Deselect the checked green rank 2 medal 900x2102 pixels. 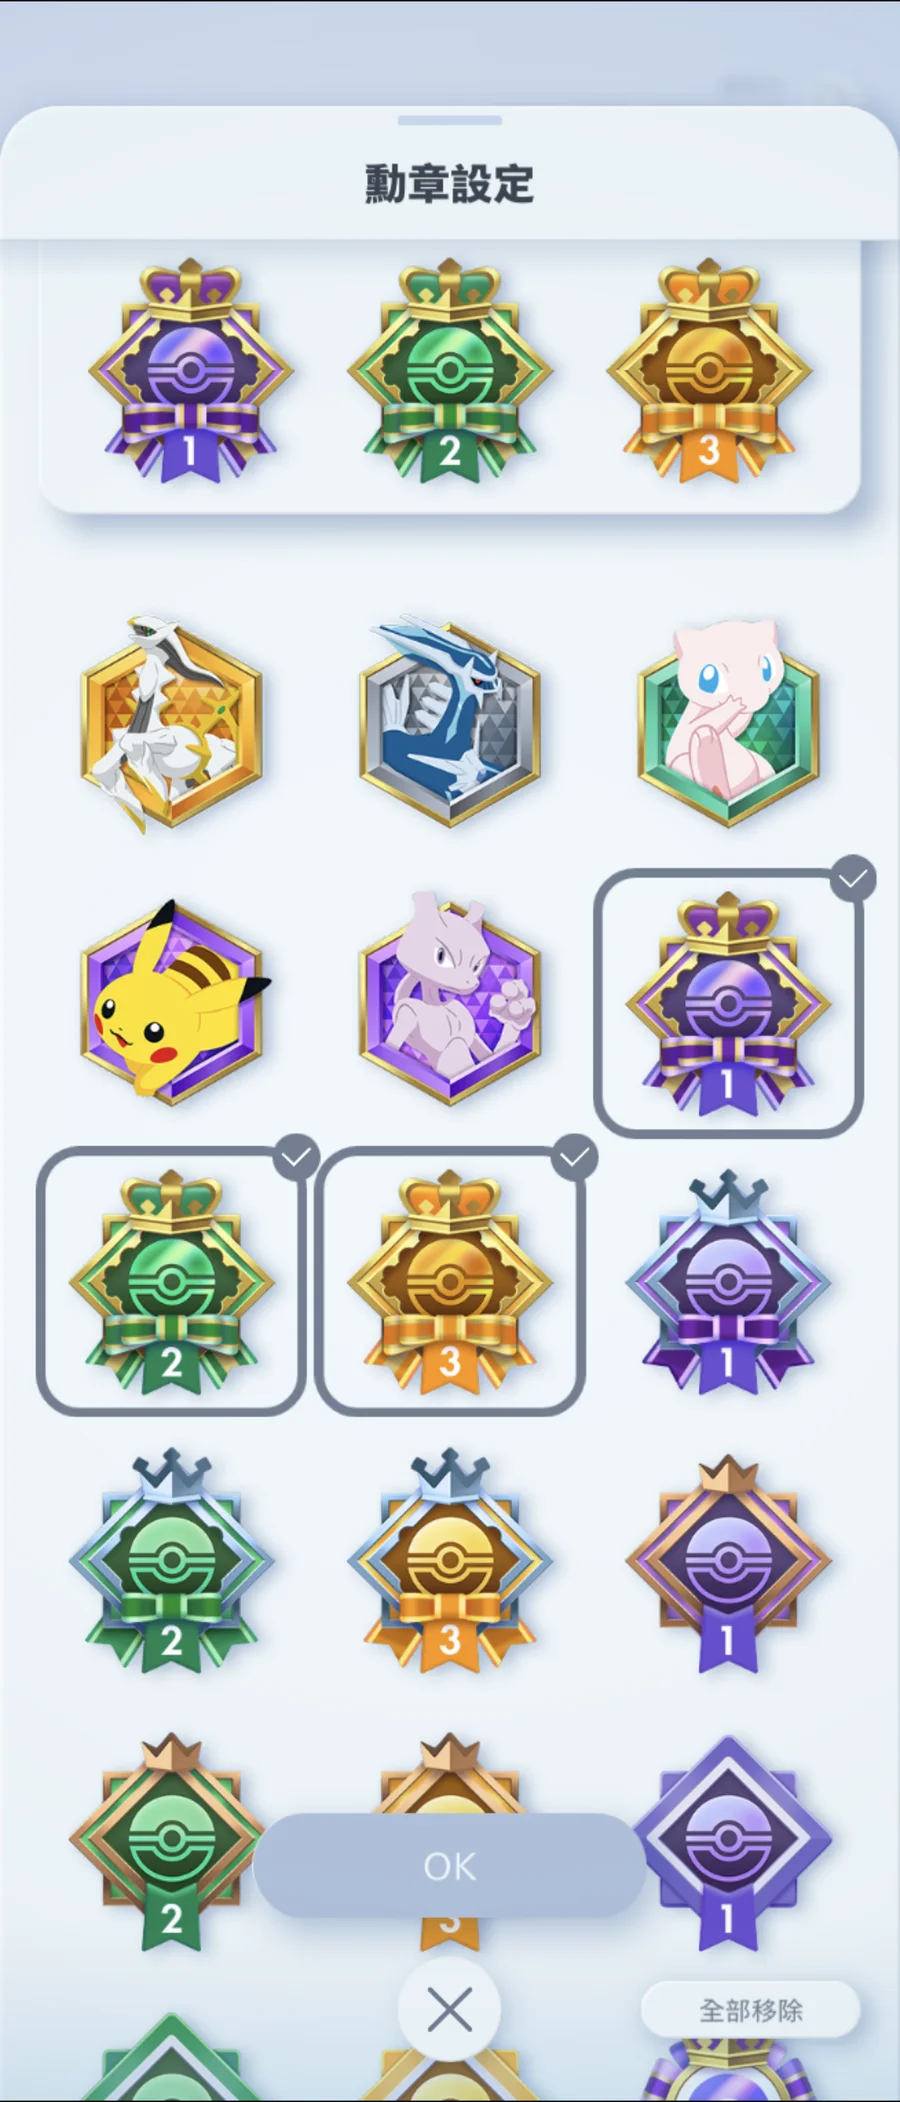(x=171, y=1281)
